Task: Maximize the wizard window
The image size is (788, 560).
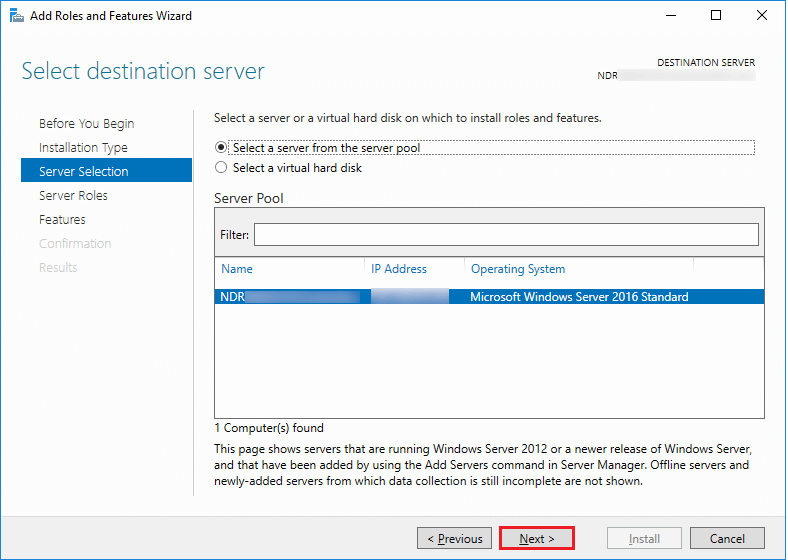Action: (716, 16)
